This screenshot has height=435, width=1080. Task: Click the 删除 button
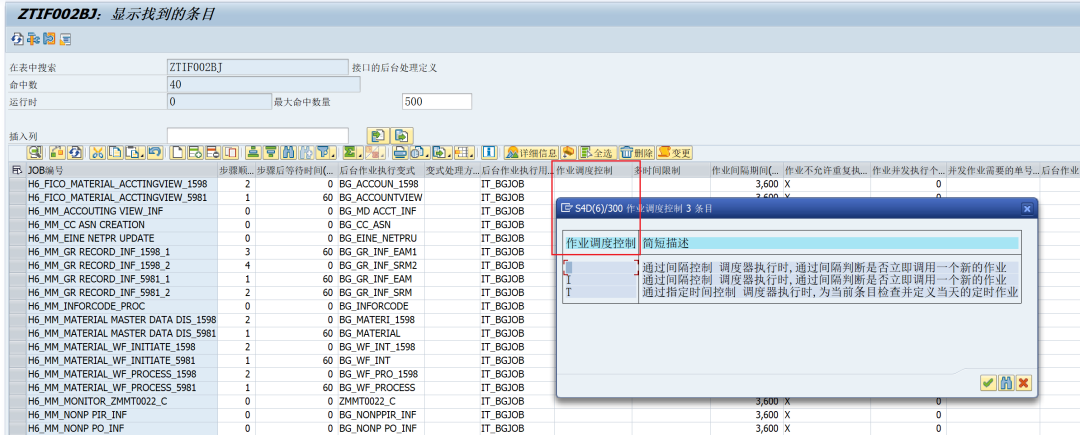(x=636, y=153)
